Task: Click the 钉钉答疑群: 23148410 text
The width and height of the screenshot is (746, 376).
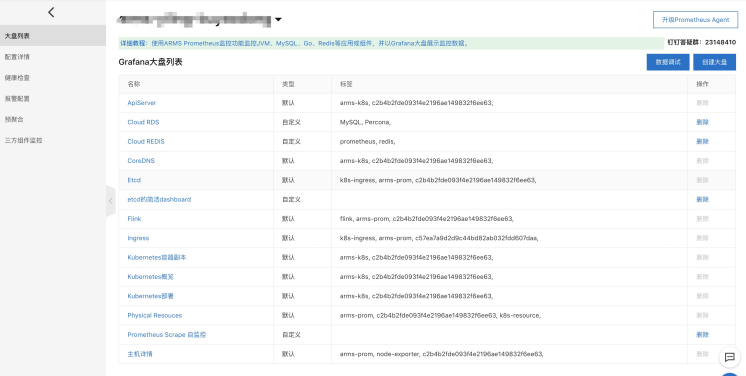Action: (702, 42)
